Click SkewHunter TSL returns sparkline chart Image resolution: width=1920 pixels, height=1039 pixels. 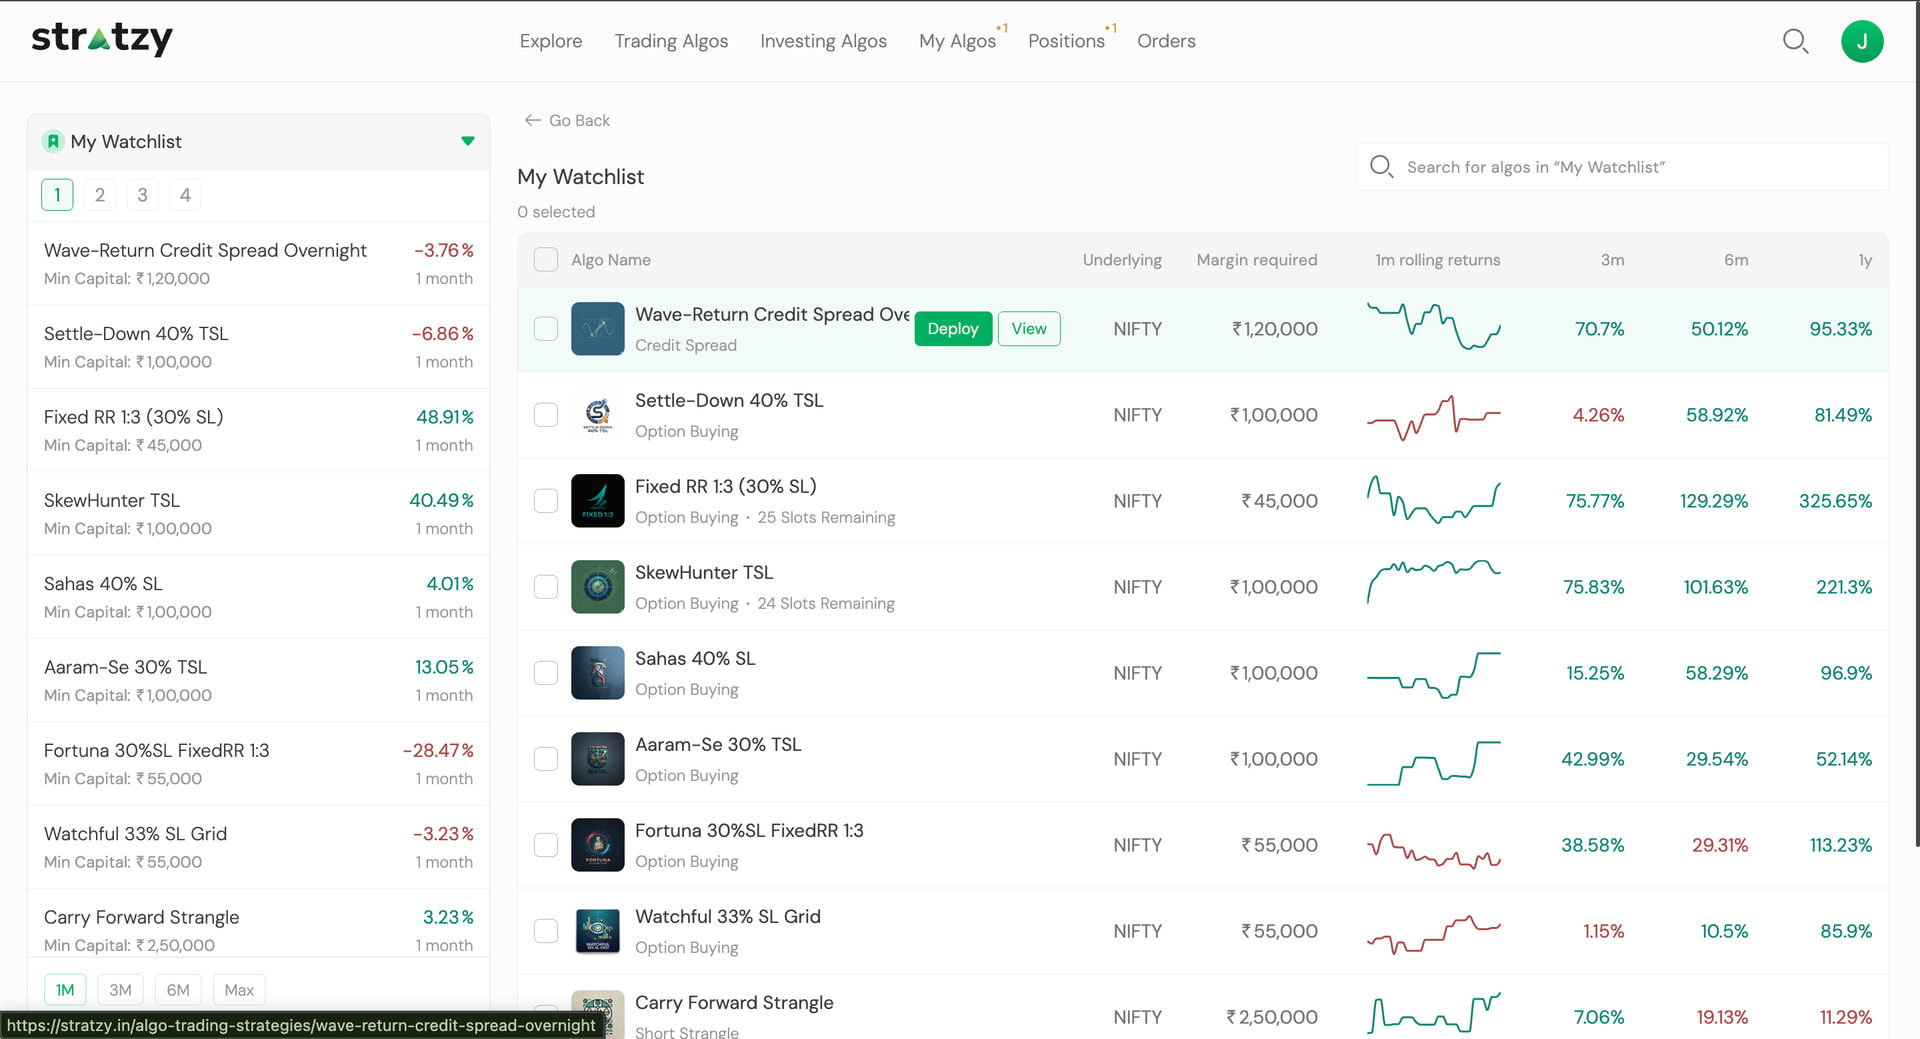pos(1434,583)
